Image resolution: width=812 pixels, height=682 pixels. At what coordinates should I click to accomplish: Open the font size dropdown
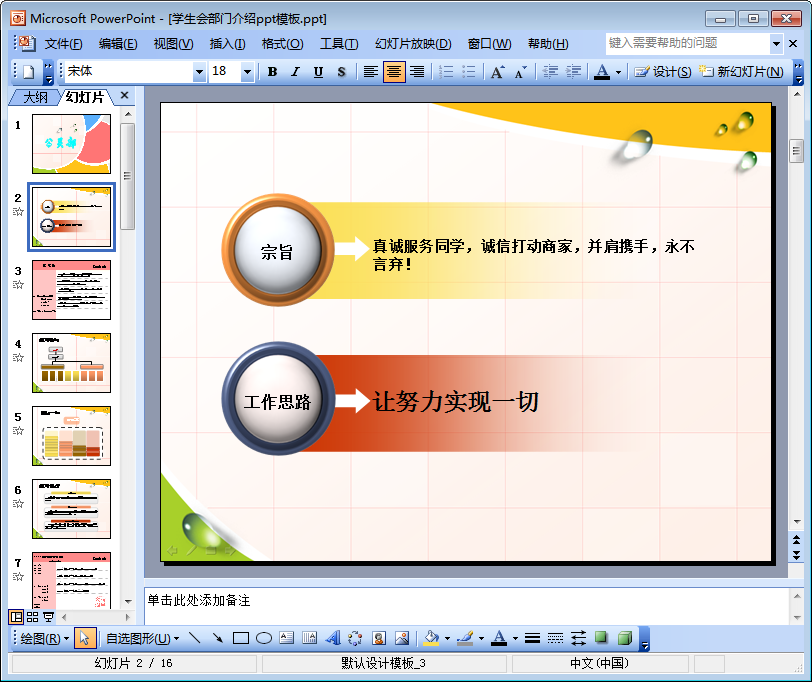[x=248, y=72]
